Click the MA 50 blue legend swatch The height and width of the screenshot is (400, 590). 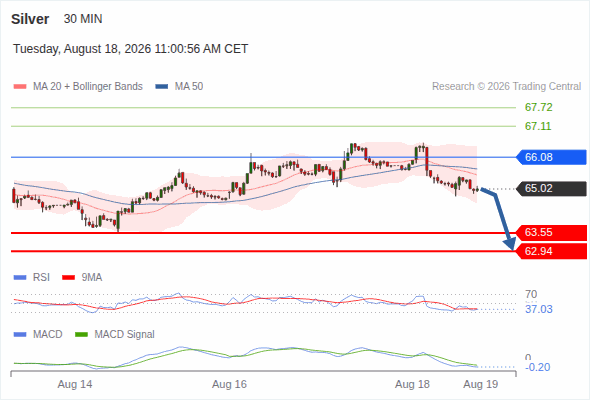tap(162, 87)
